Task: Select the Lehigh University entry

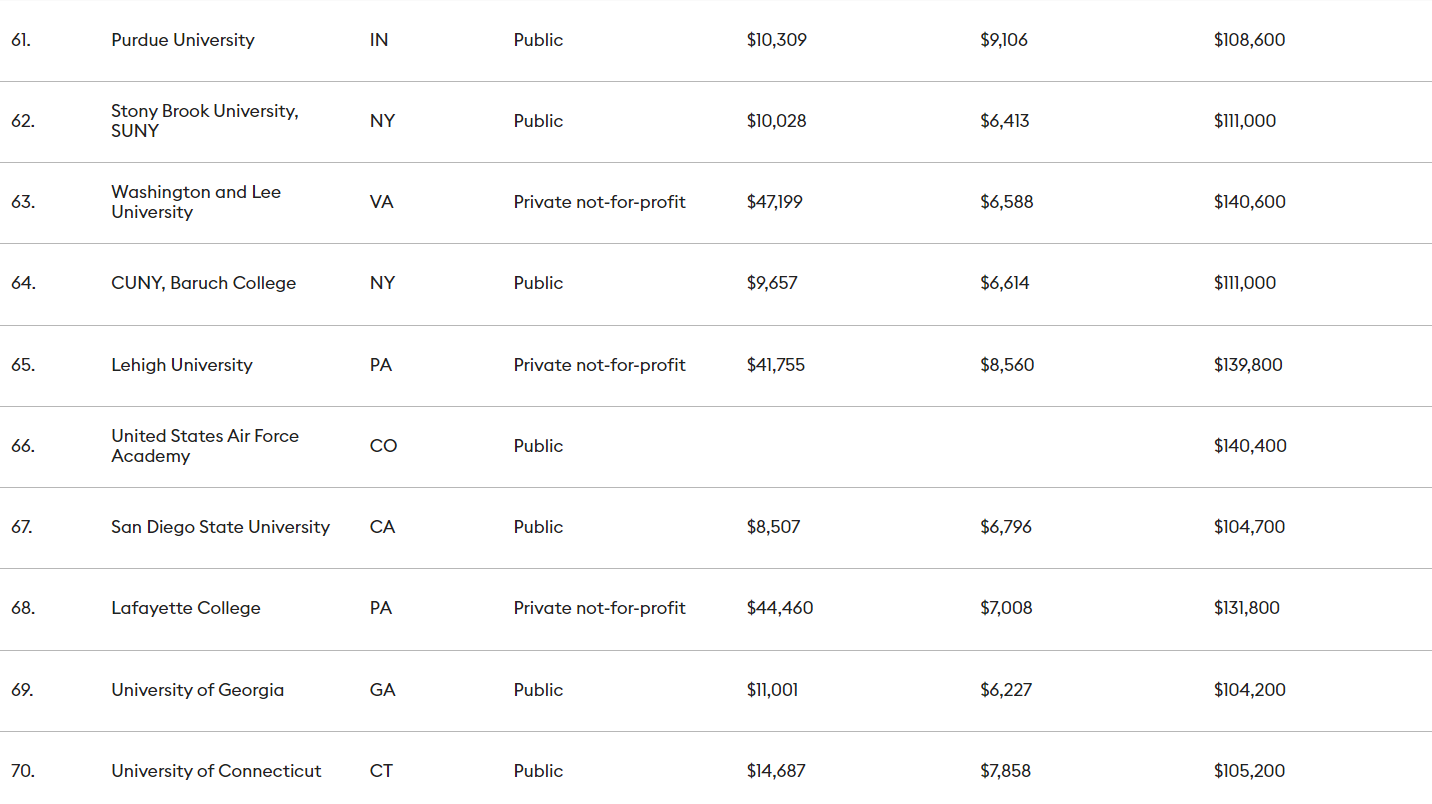Action: (x=182, y=365)
